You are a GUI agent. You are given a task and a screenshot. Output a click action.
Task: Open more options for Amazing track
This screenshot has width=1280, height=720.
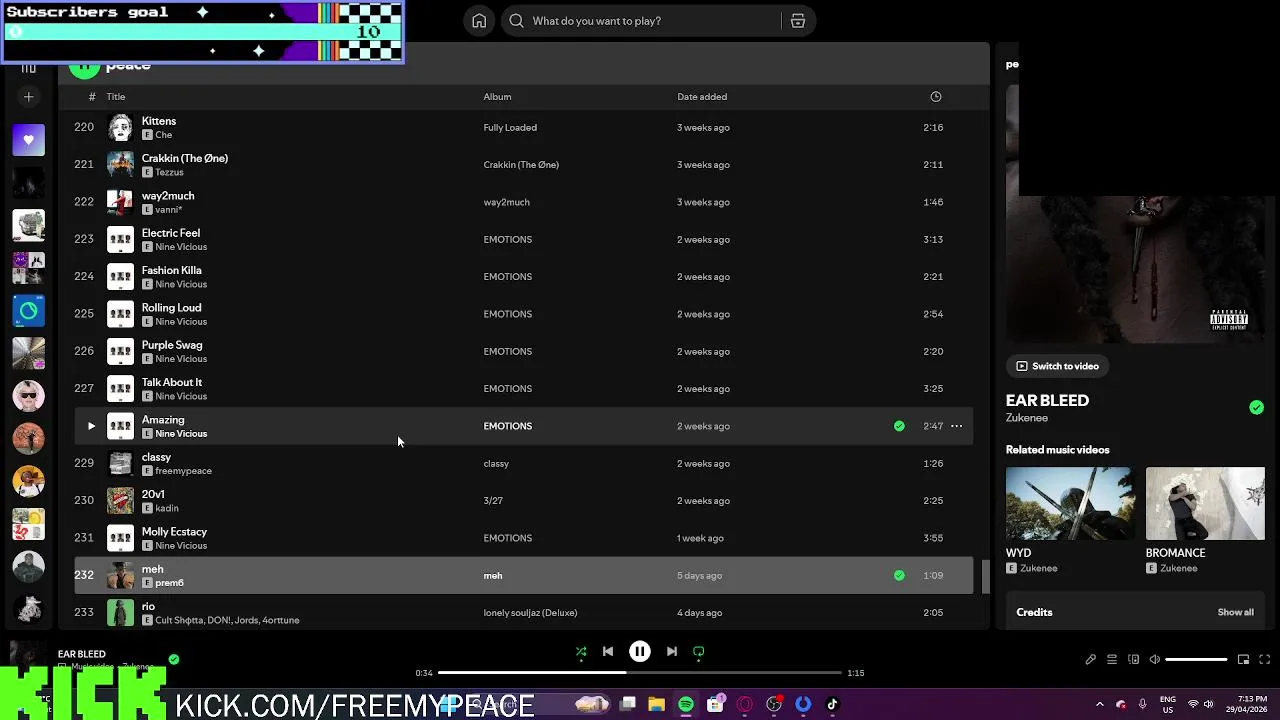tap(956, 426)
